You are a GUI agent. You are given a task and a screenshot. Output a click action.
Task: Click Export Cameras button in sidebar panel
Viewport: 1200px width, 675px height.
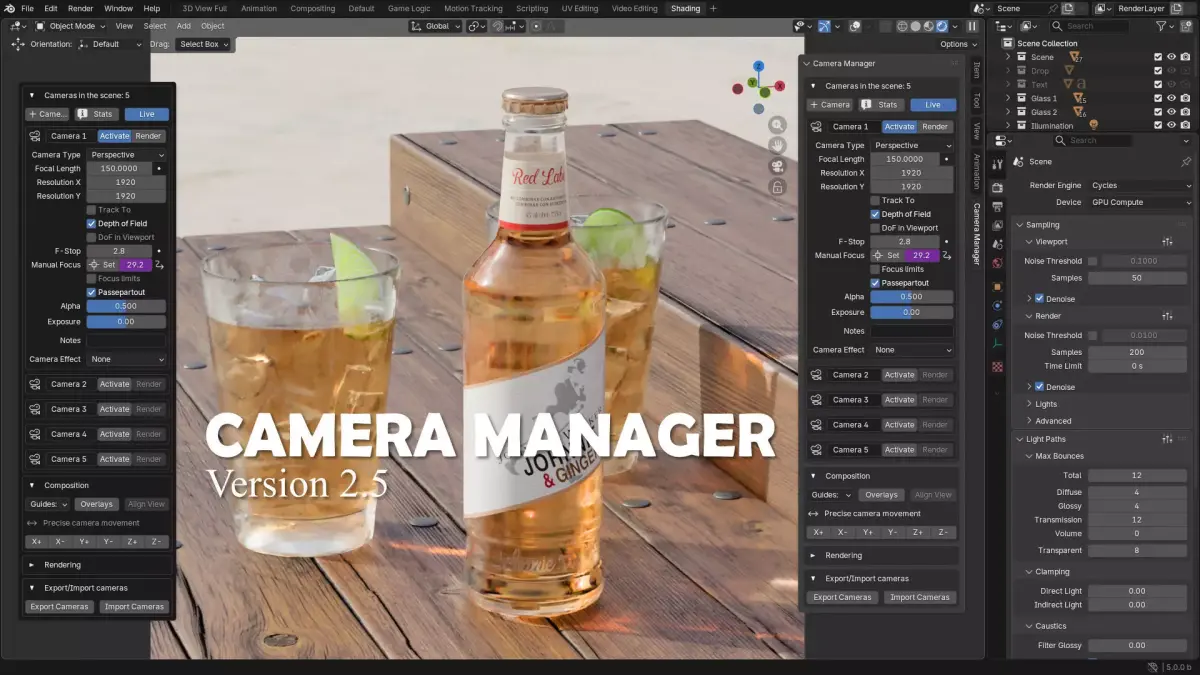[x=842, y=597]
